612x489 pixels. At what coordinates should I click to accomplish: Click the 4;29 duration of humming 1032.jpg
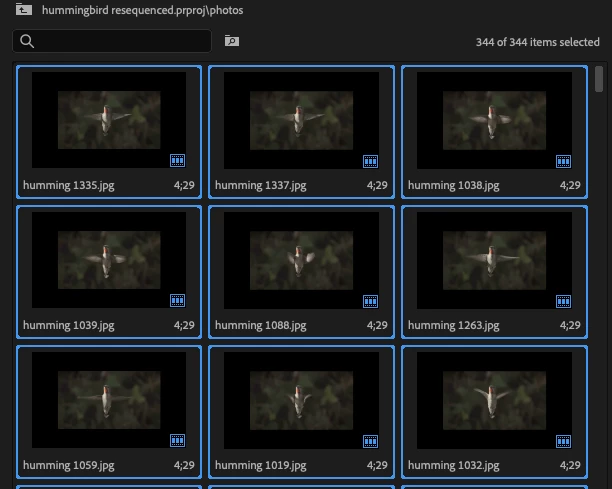(x=570, y=466)
